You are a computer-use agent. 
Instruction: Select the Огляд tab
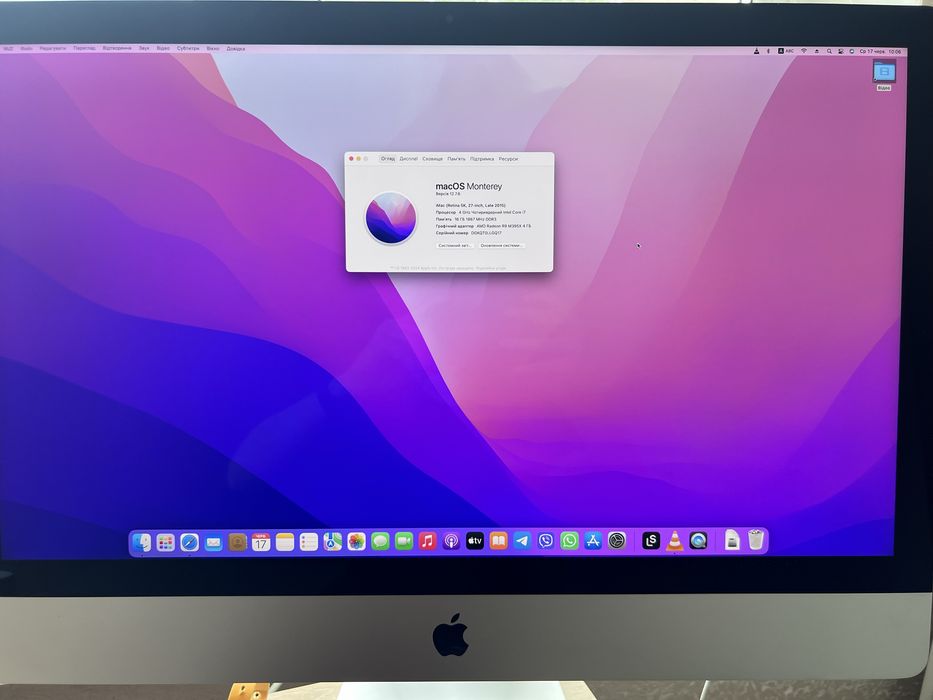[x=388, y=159]
